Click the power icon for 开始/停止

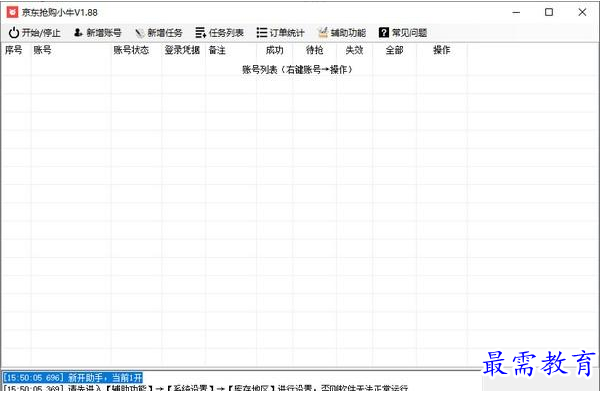click(14, 33)
